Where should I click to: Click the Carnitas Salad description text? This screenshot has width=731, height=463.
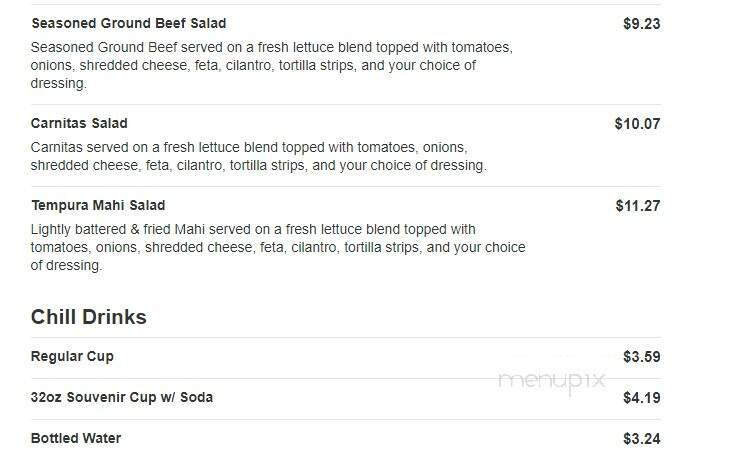point(258,156)
